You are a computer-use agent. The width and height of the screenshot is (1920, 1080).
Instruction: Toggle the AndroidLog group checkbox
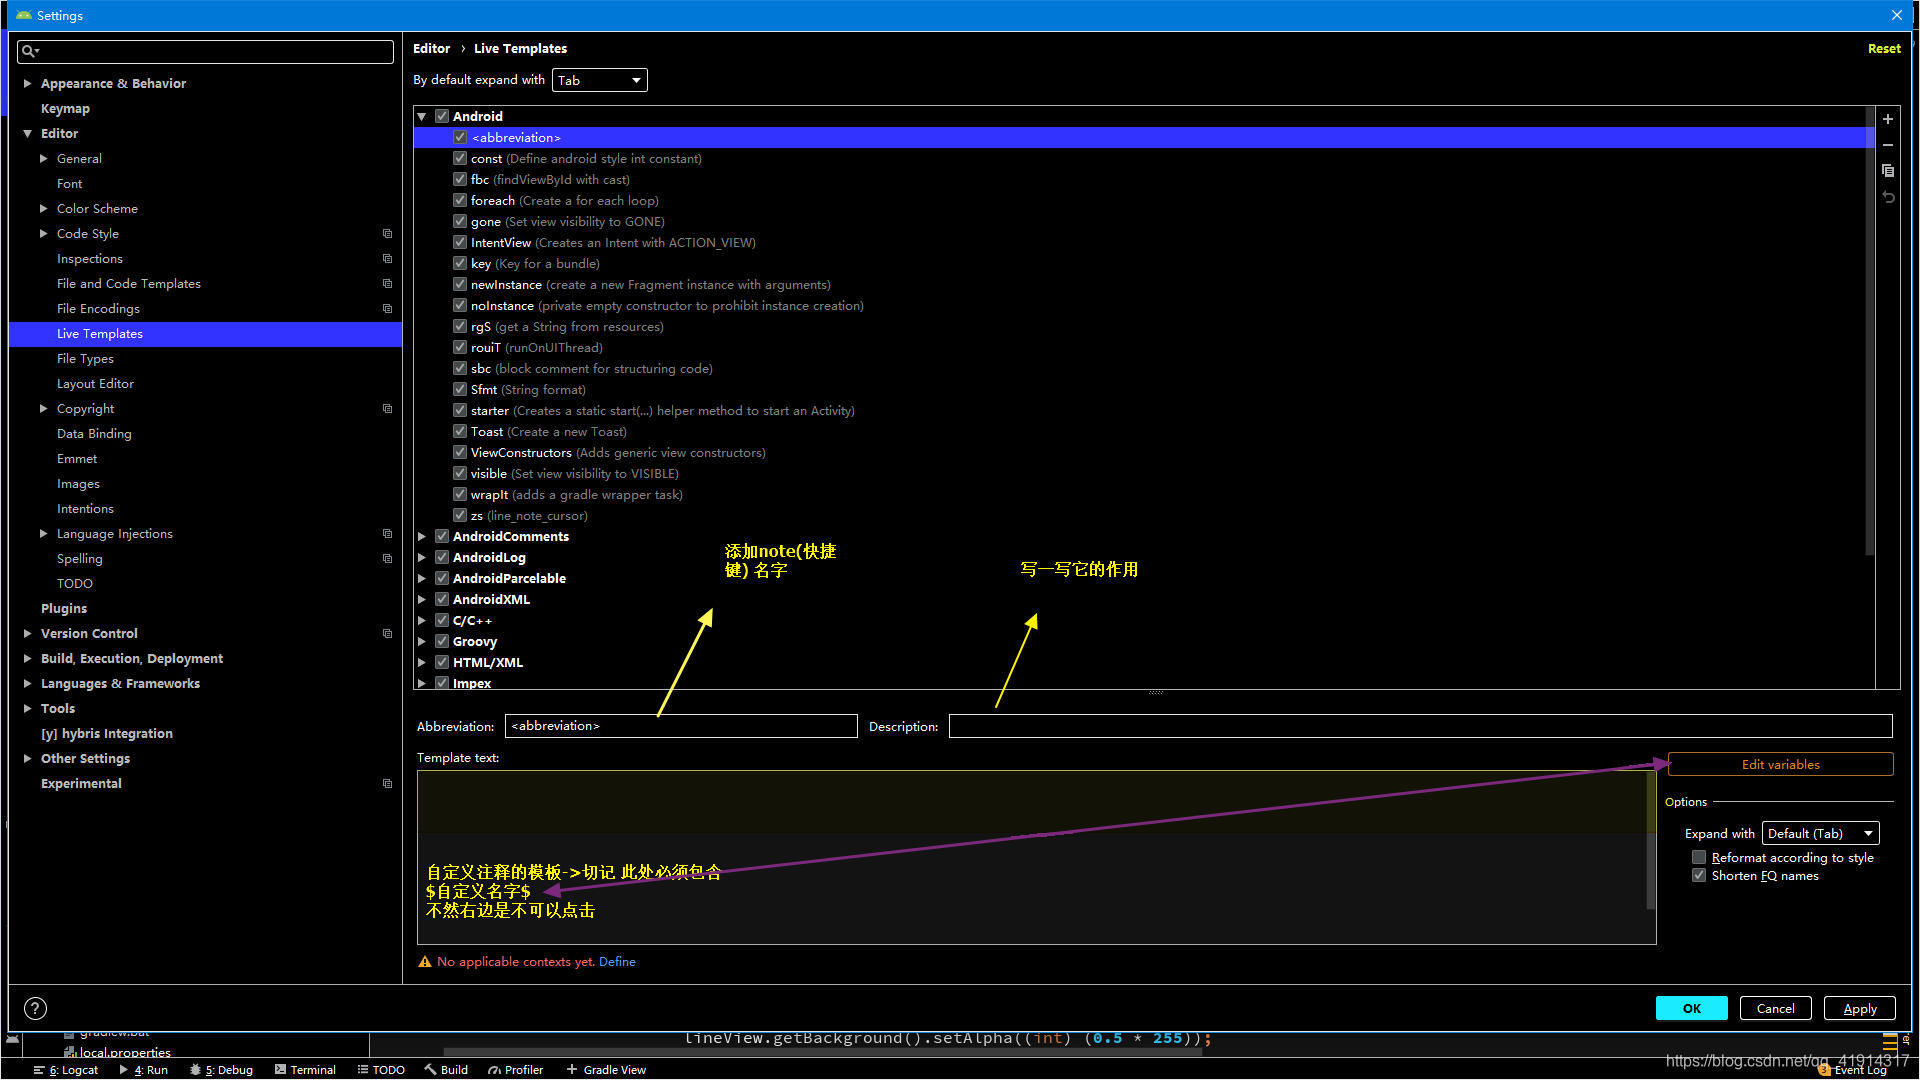[x=442, y=558]
